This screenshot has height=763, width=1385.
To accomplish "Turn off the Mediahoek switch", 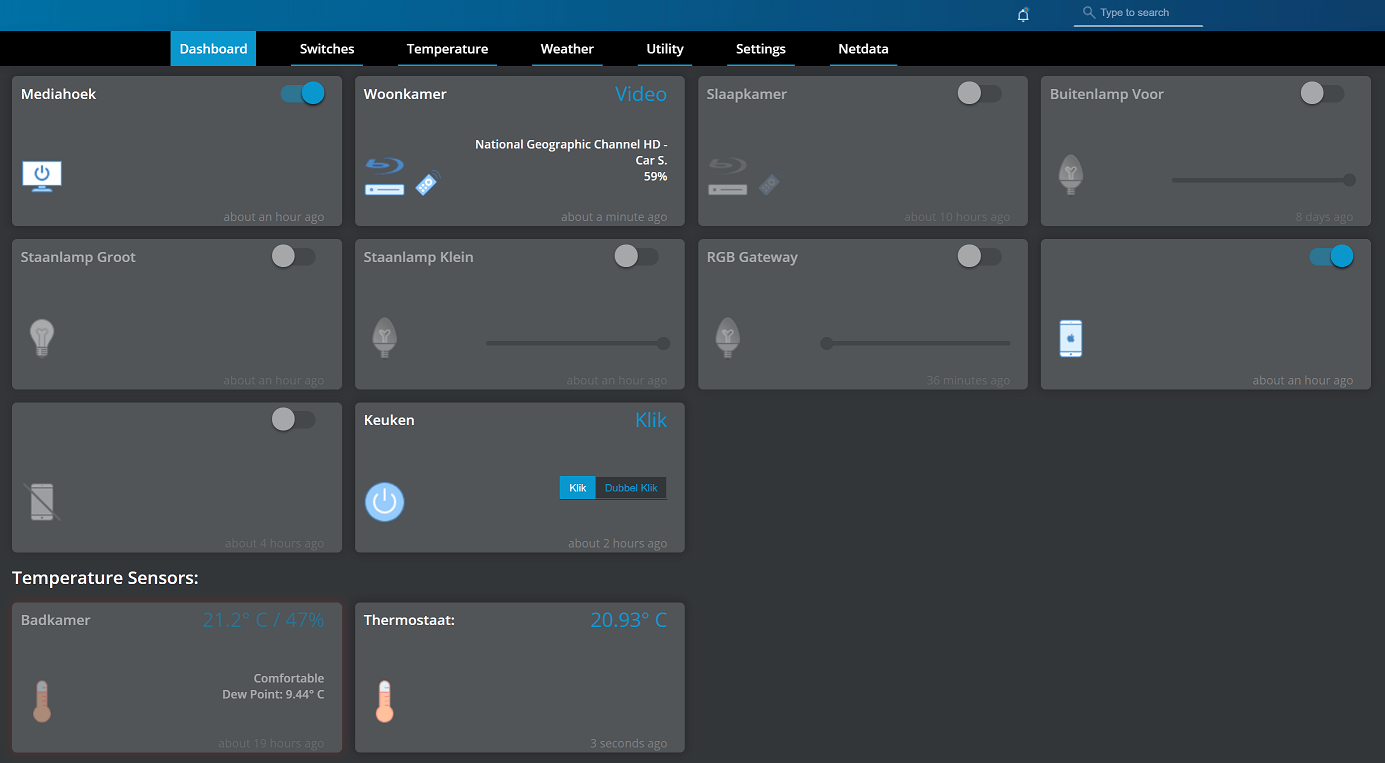I will click(x=303, y=93).
